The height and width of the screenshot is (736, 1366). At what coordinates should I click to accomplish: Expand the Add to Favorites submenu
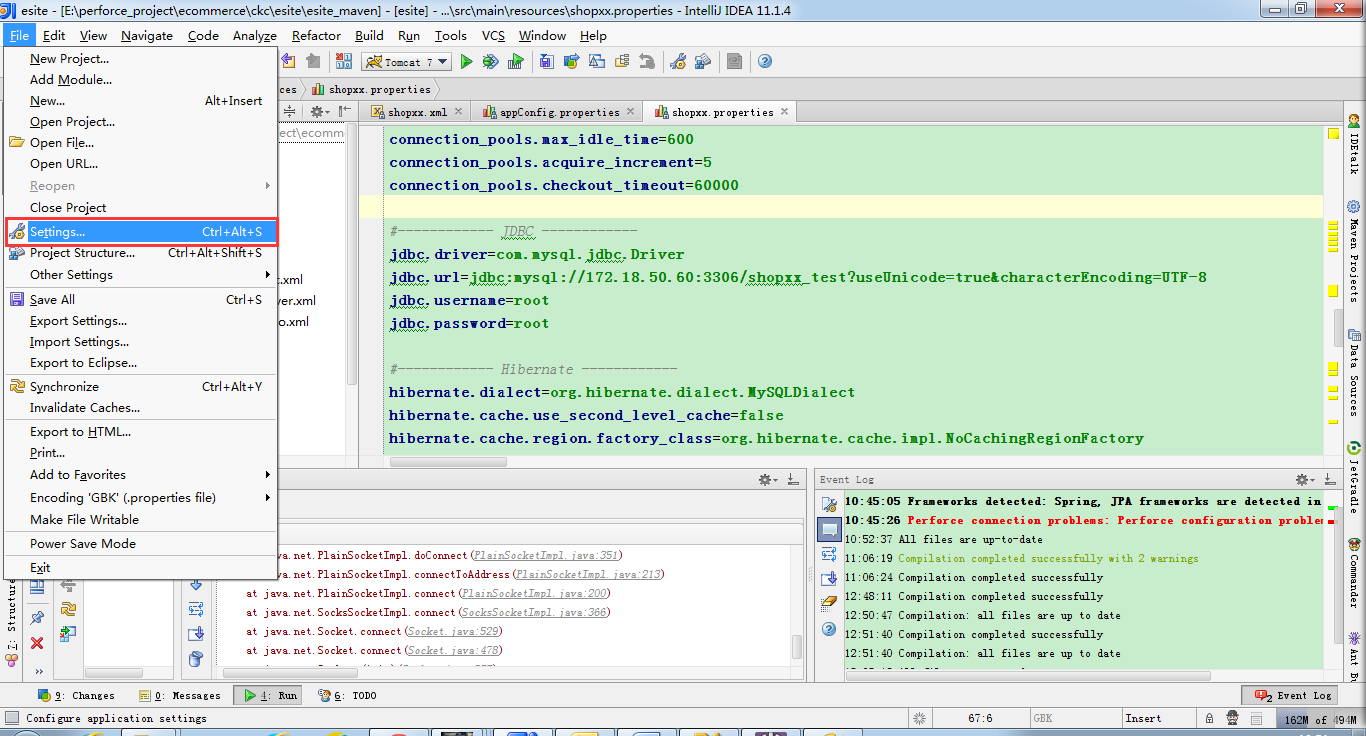[141, 474]
